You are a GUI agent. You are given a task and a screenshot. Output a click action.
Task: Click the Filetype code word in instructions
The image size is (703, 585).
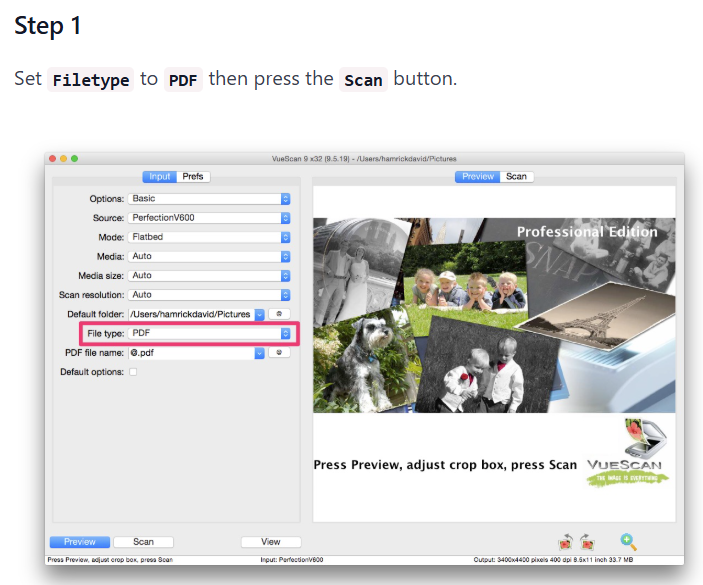(91, 80)
